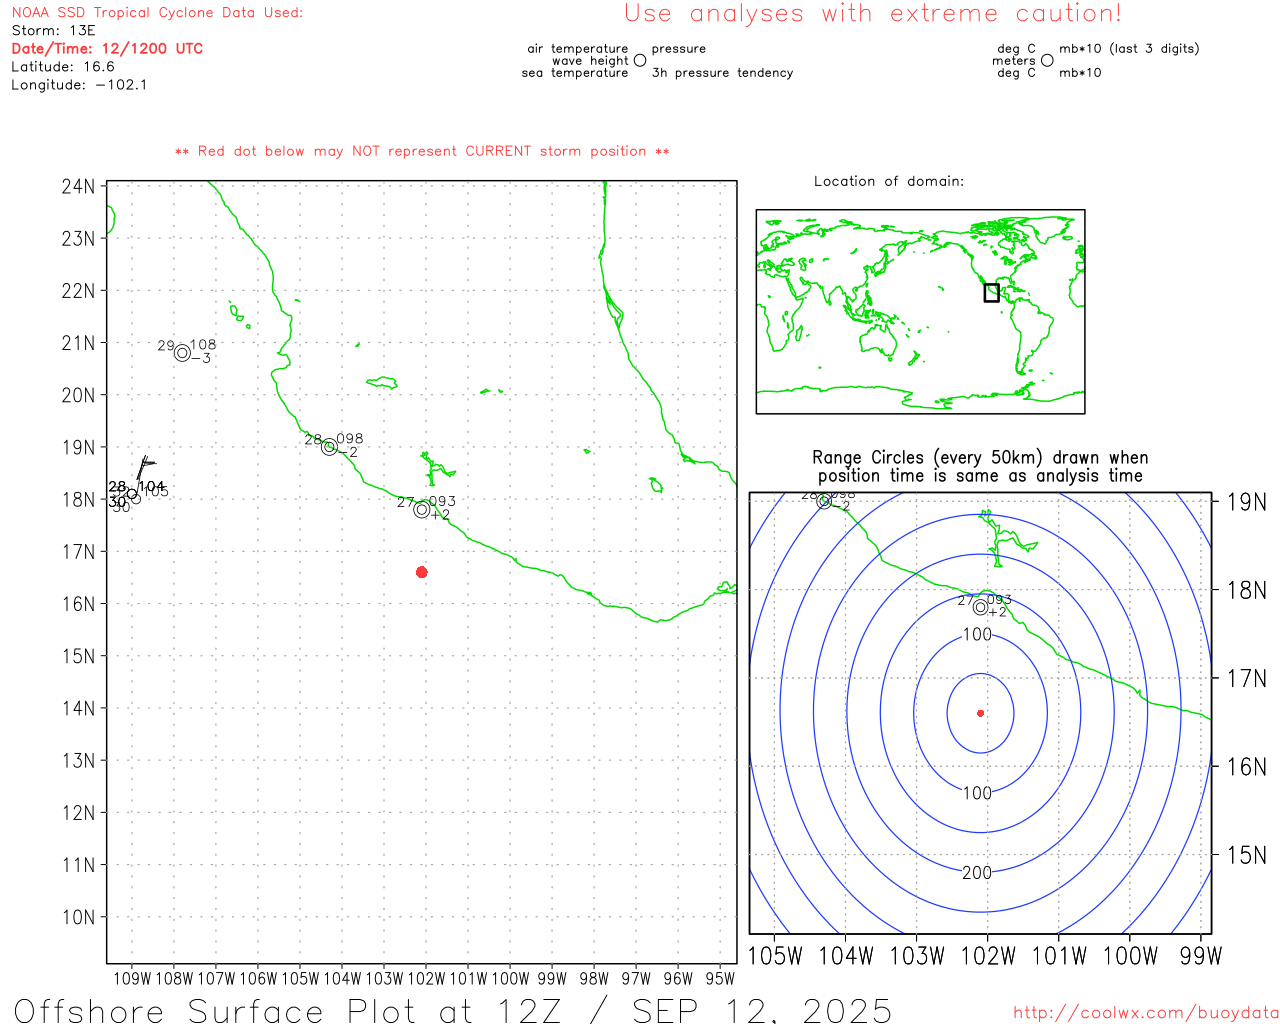Viewport: 1280px width, 1024px height.
Task: Click 'Date/Time: 12/1200 UTC' text
Action: pos(107,49)
